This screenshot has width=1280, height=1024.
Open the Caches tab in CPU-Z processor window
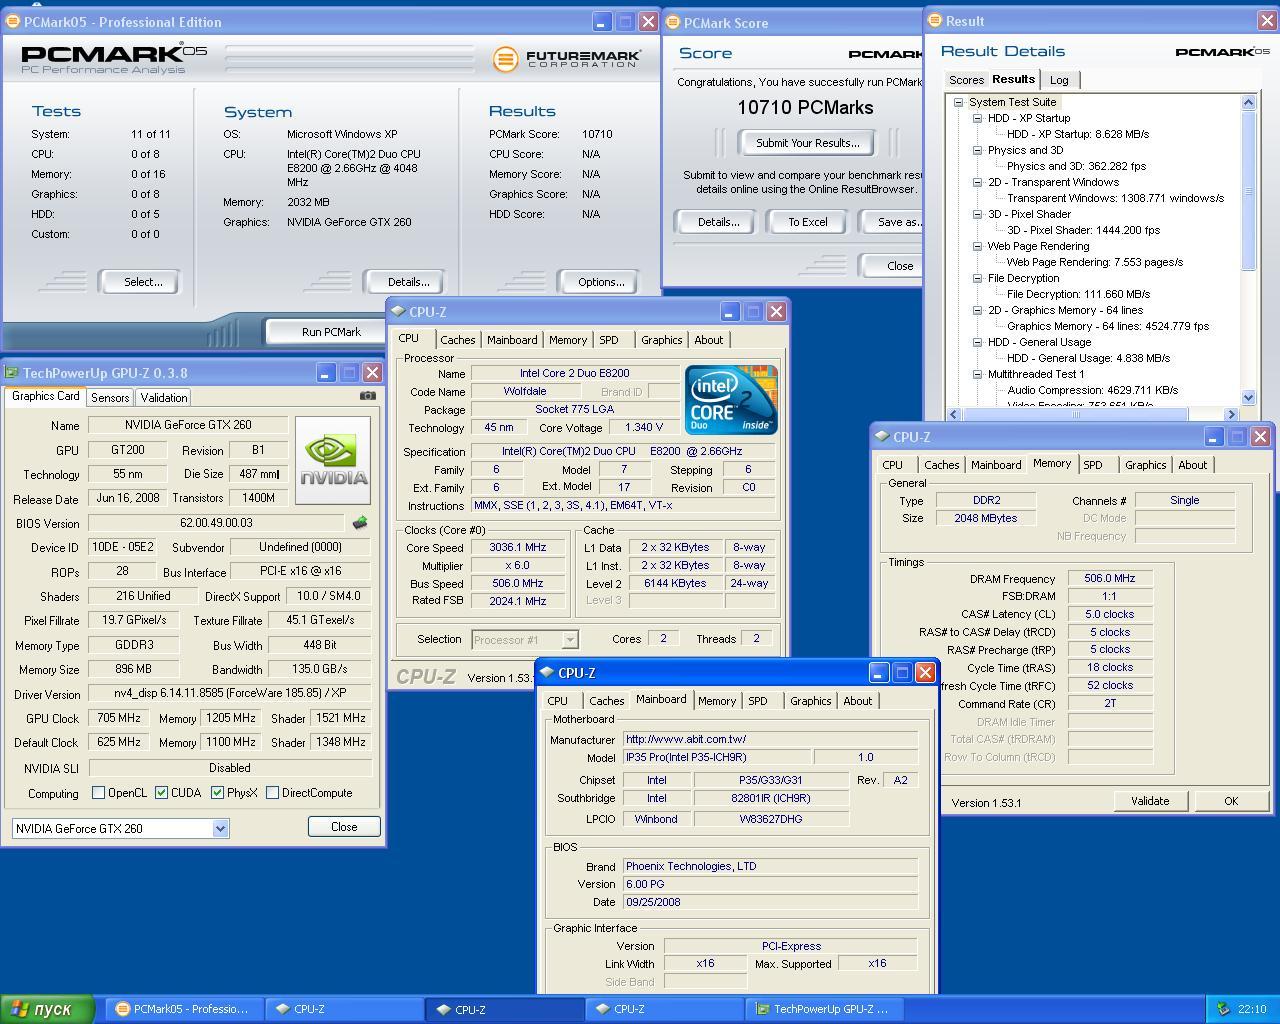[458, 340]
